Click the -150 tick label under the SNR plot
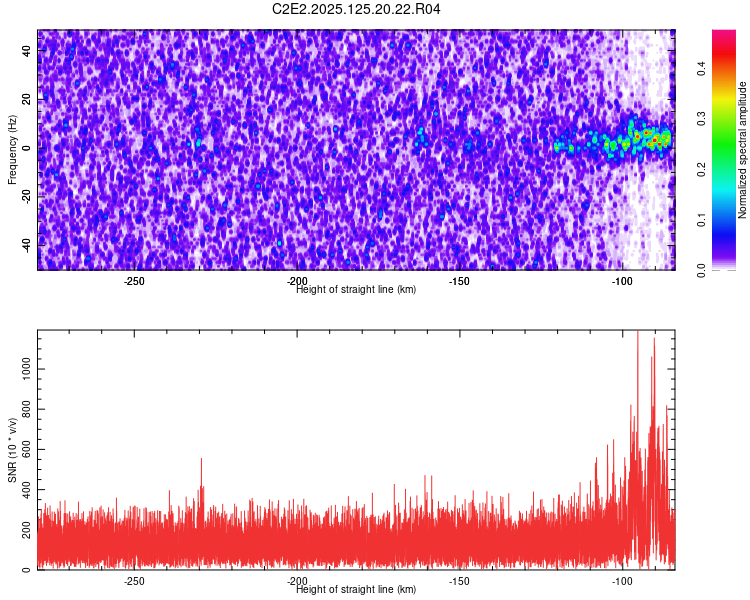This screenshot has height=600, width=750. pos(459,582)
